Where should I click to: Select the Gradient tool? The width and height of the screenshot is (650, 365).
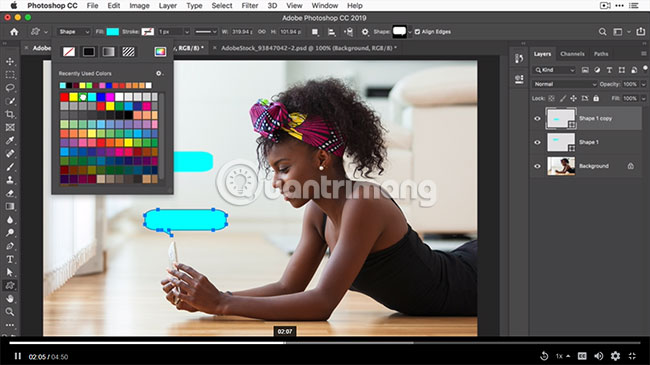click(10, 207)
